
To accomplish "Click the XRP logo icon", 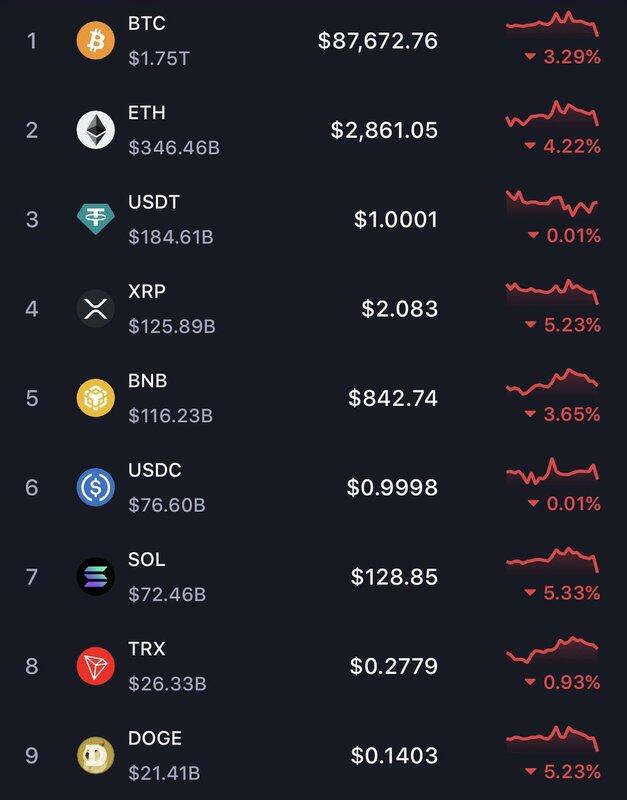I will tap(96, 308).
